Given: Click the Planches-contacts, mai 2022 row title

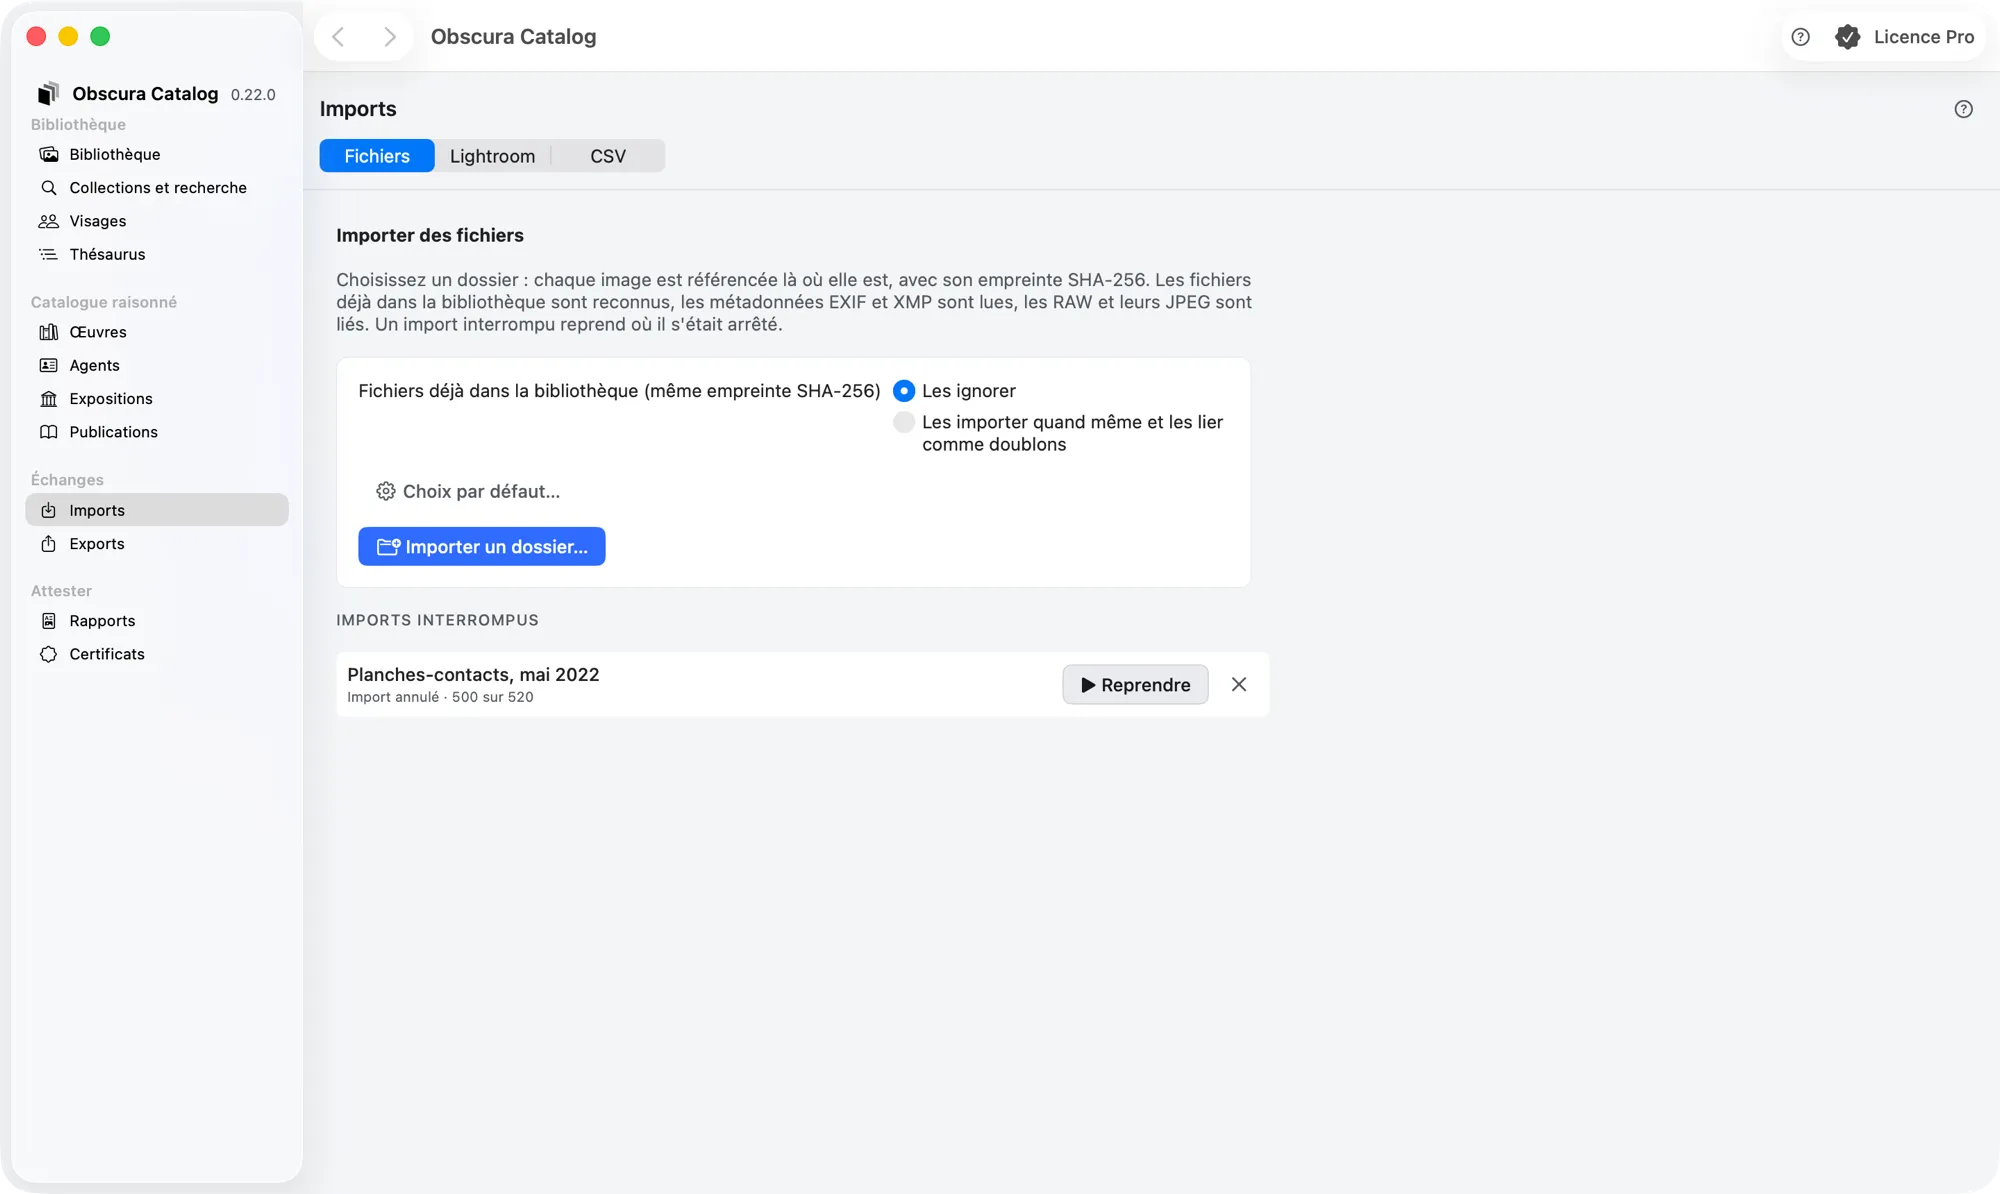Looking at the screenshot, I should pyautogui.click(x=473, y=674).
